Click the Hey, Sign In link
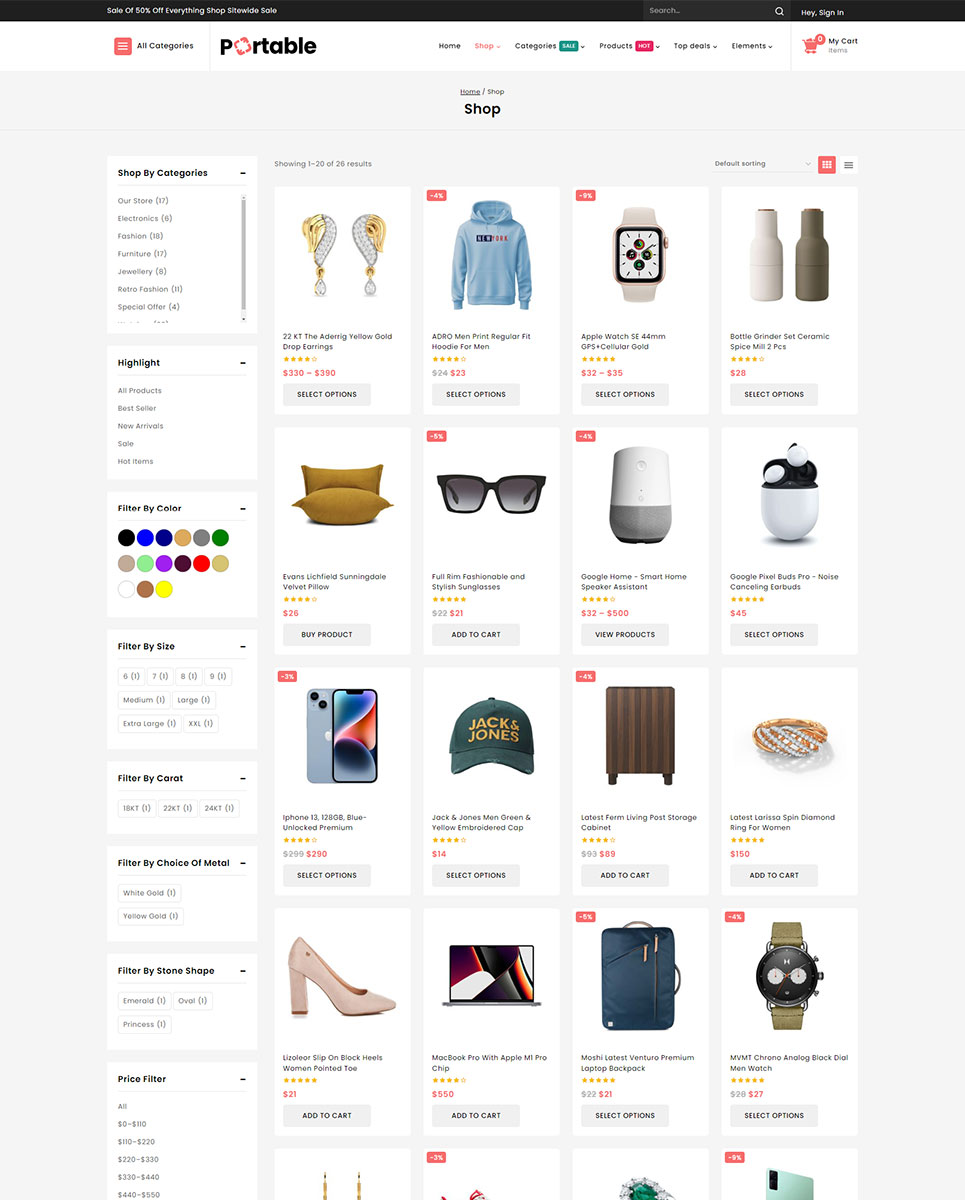Viewport: 965px width, 1200px height. point(822,13)
